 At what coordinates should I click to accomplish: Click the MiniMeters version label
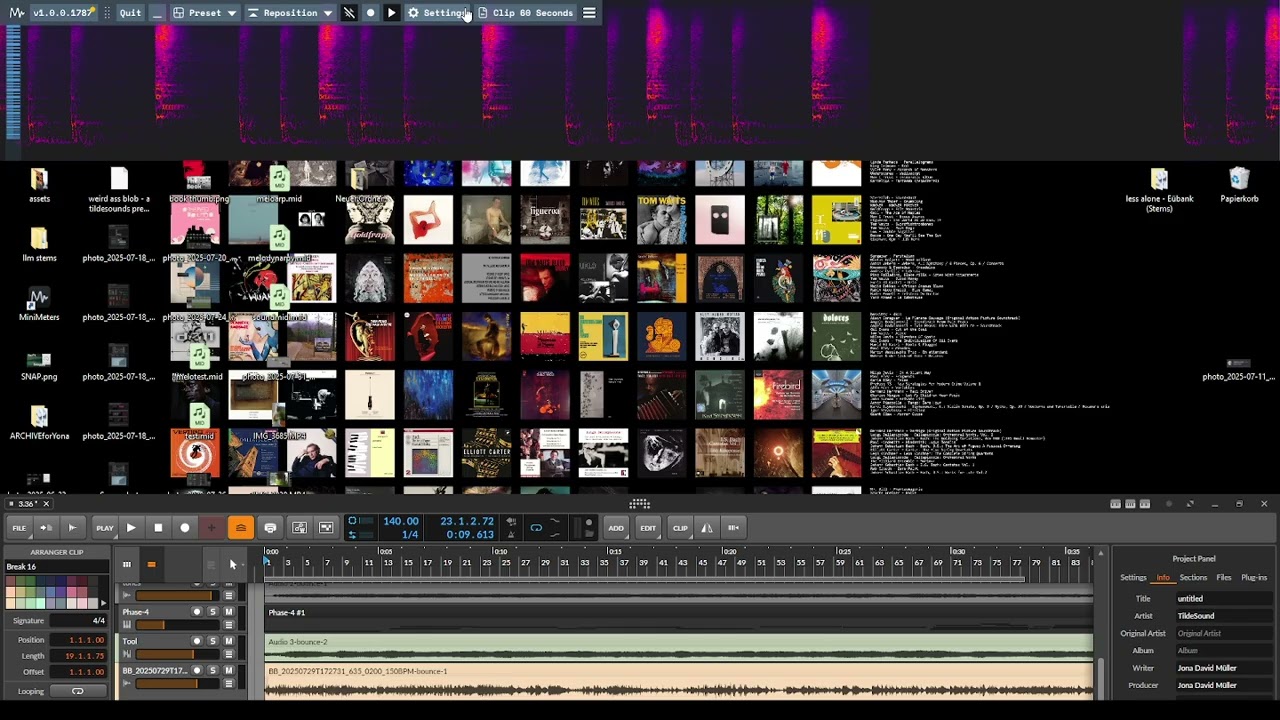(x=62, y=13)
